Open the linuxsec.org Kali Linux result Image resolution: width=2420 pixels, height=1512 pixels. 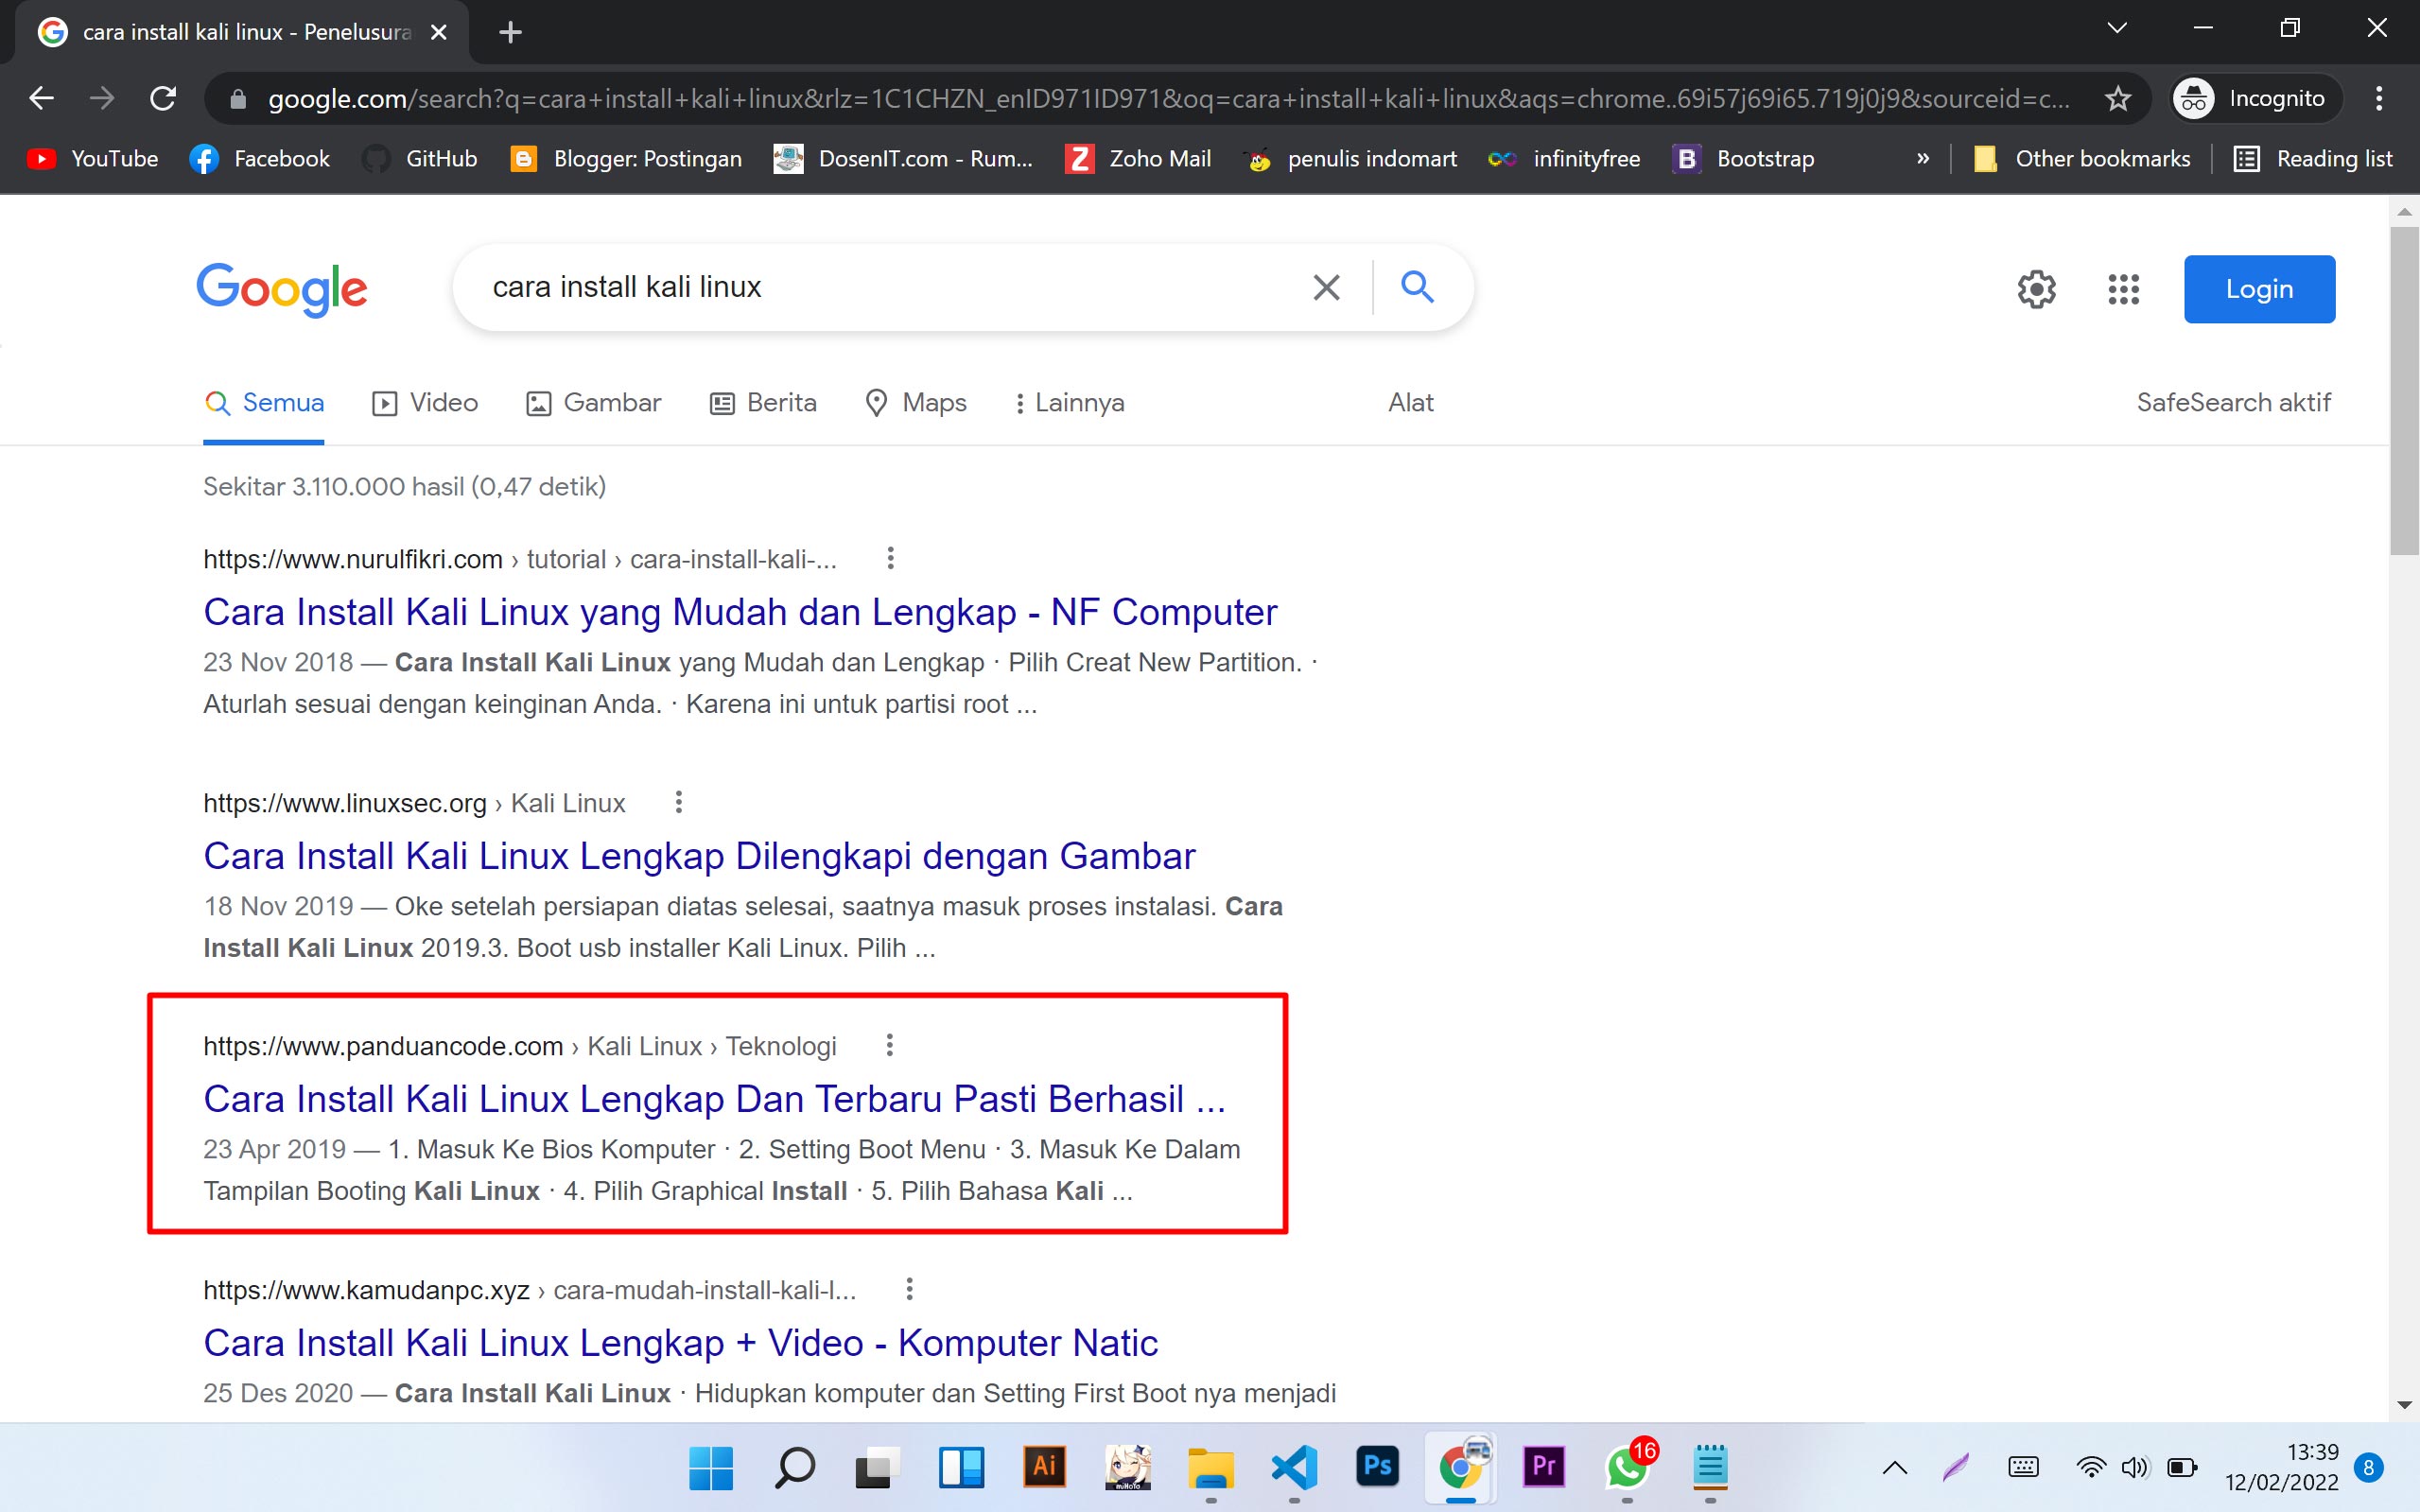699,857
